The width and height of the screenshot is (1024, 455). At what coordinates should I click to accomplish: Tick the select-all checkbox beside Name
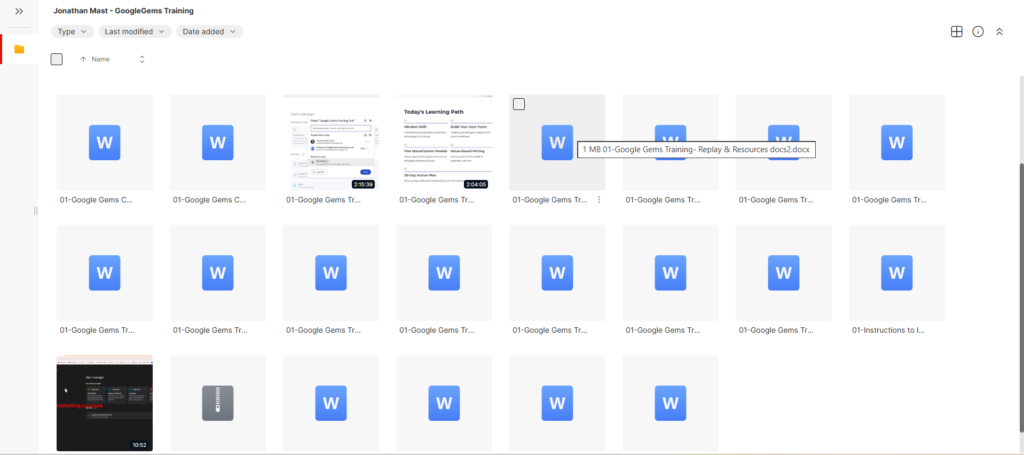click(x=57, y=59)
